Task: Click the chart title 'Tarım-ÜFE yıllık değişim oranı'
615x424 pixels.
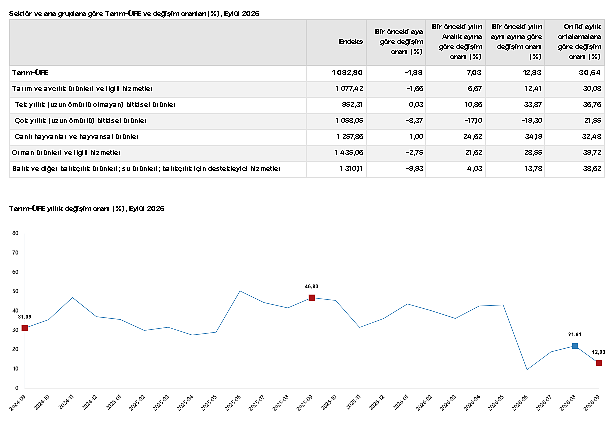Action: pos(87,209)
